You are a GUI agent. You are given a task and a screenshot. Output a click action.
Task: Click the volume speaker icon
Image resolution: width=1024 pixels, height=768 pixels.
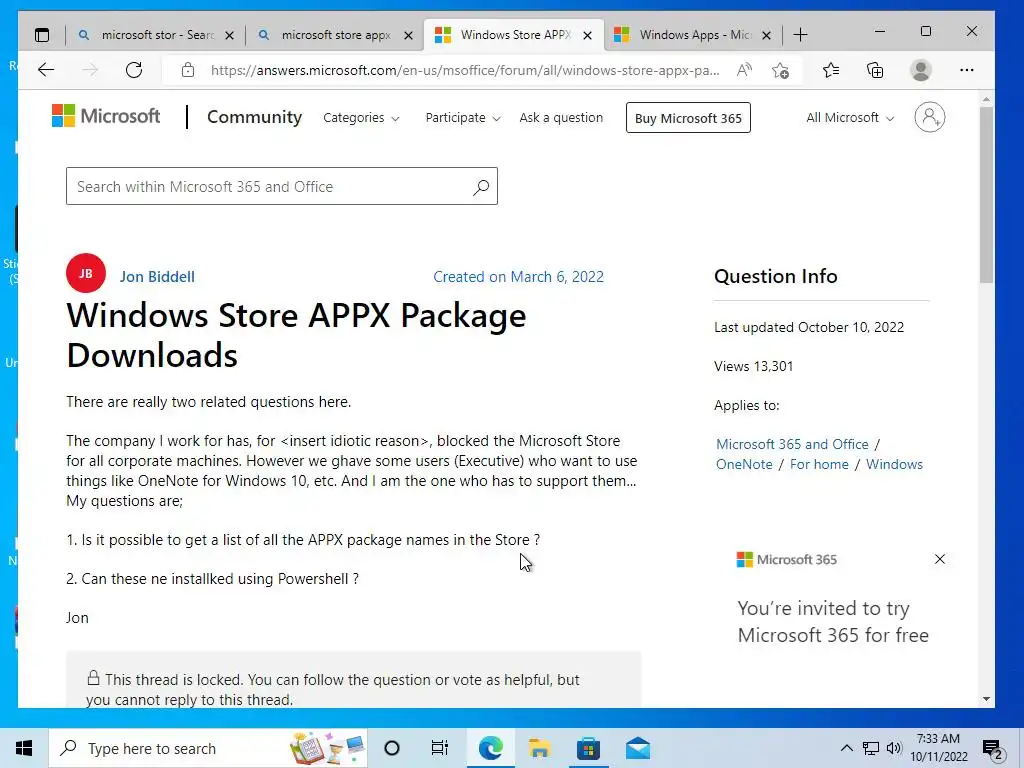point(894,748)
